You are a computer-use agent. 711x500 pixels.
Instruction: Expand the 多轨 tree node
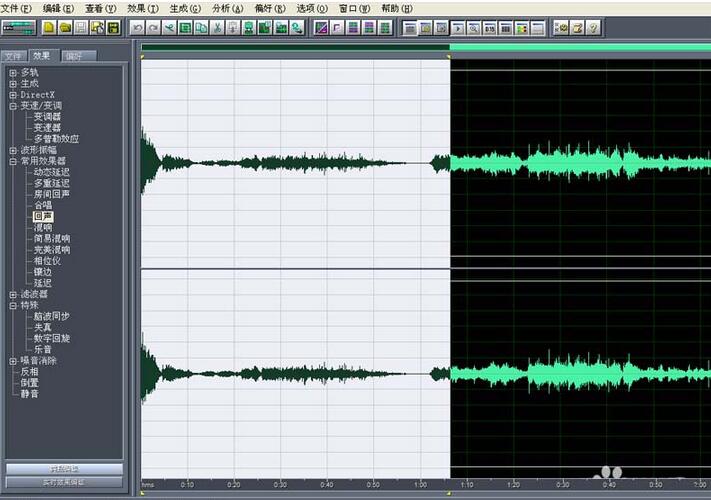click(x=13, y=72)
